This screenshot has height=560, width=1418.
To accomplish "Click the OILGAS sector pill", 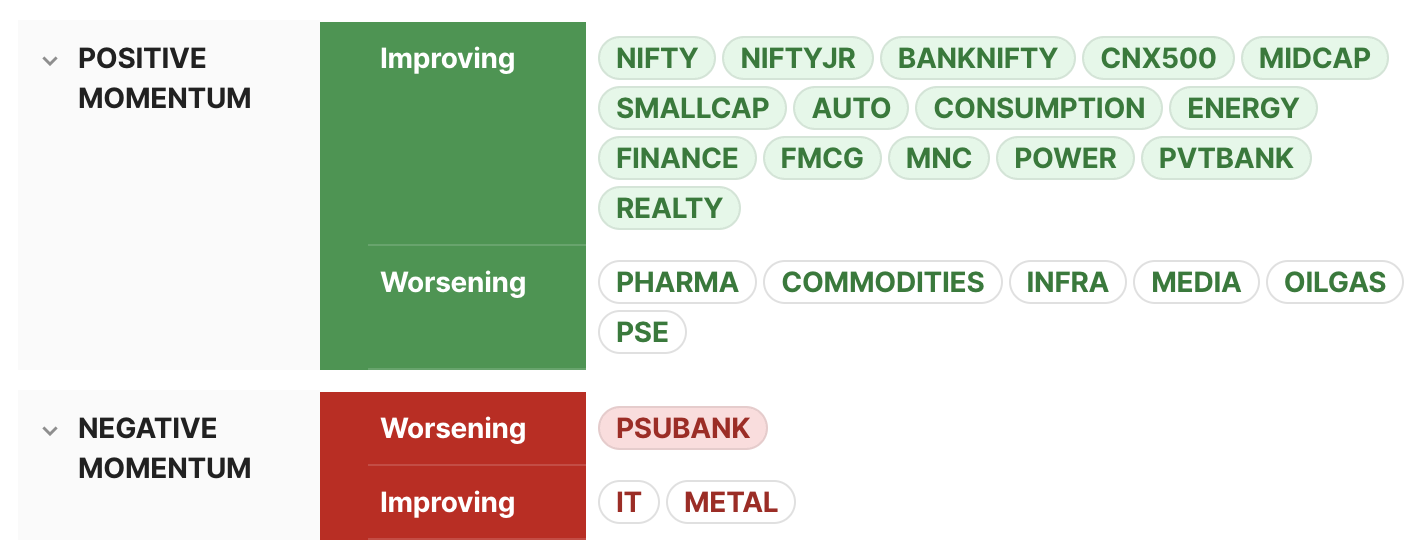I will point(1335,282).
